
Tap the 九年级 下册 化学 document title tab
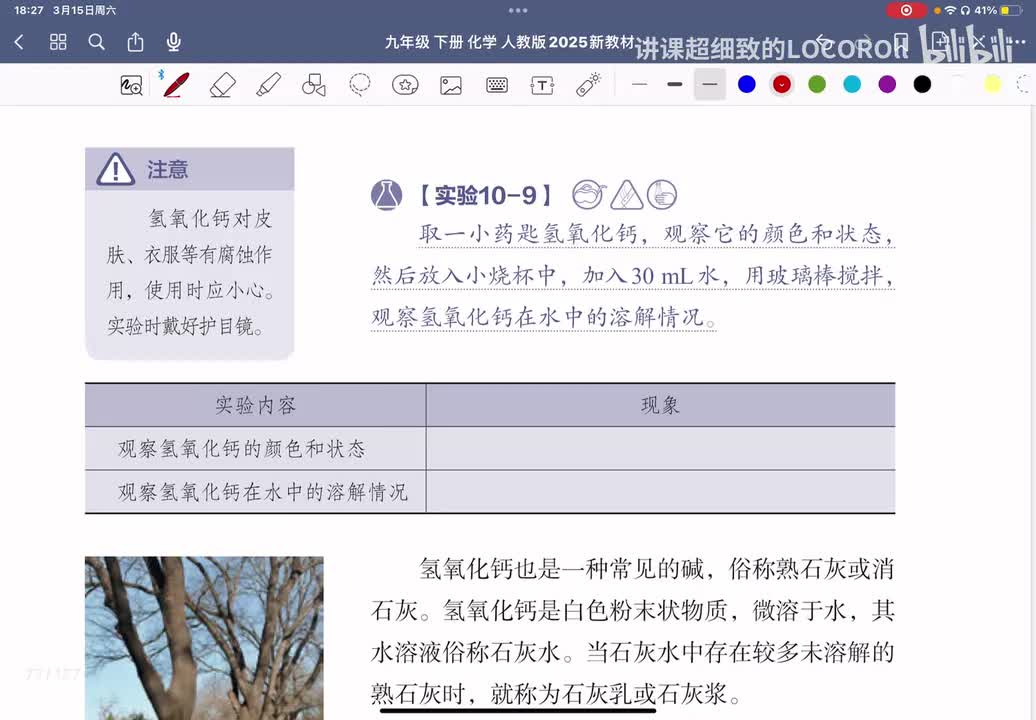click(x=510, y=42)
